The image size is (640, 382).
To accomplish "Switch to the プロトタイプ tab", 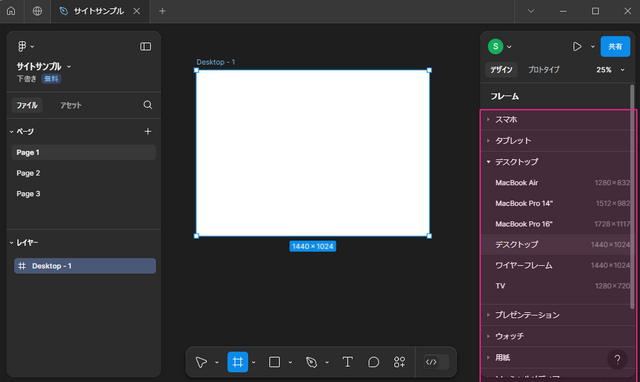I will 544,70.
